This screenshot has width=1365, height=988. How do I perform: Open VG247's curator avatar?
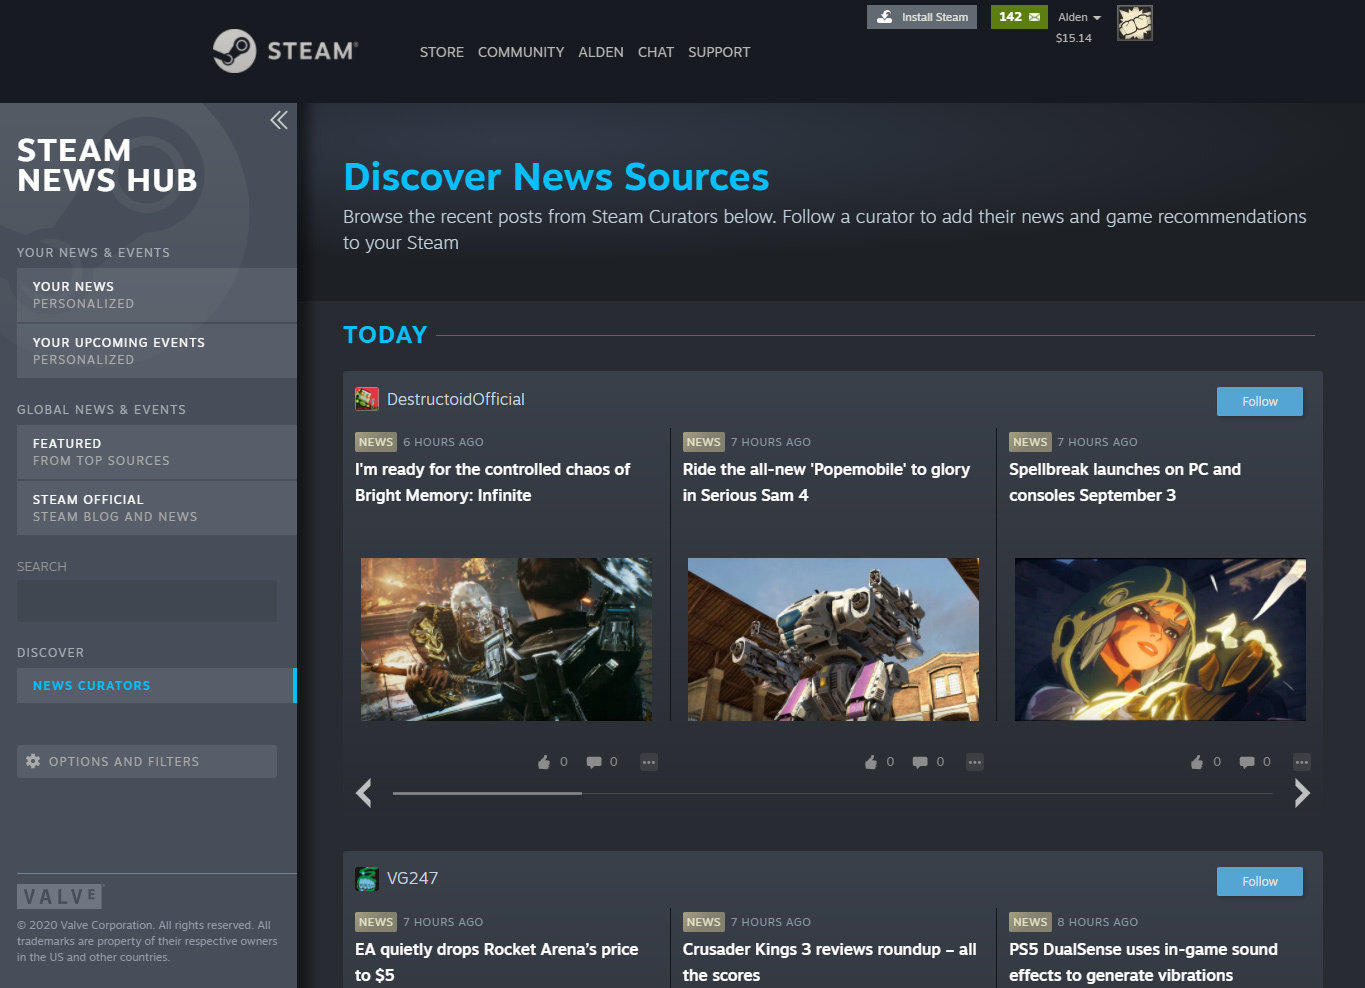coord(366,878)
